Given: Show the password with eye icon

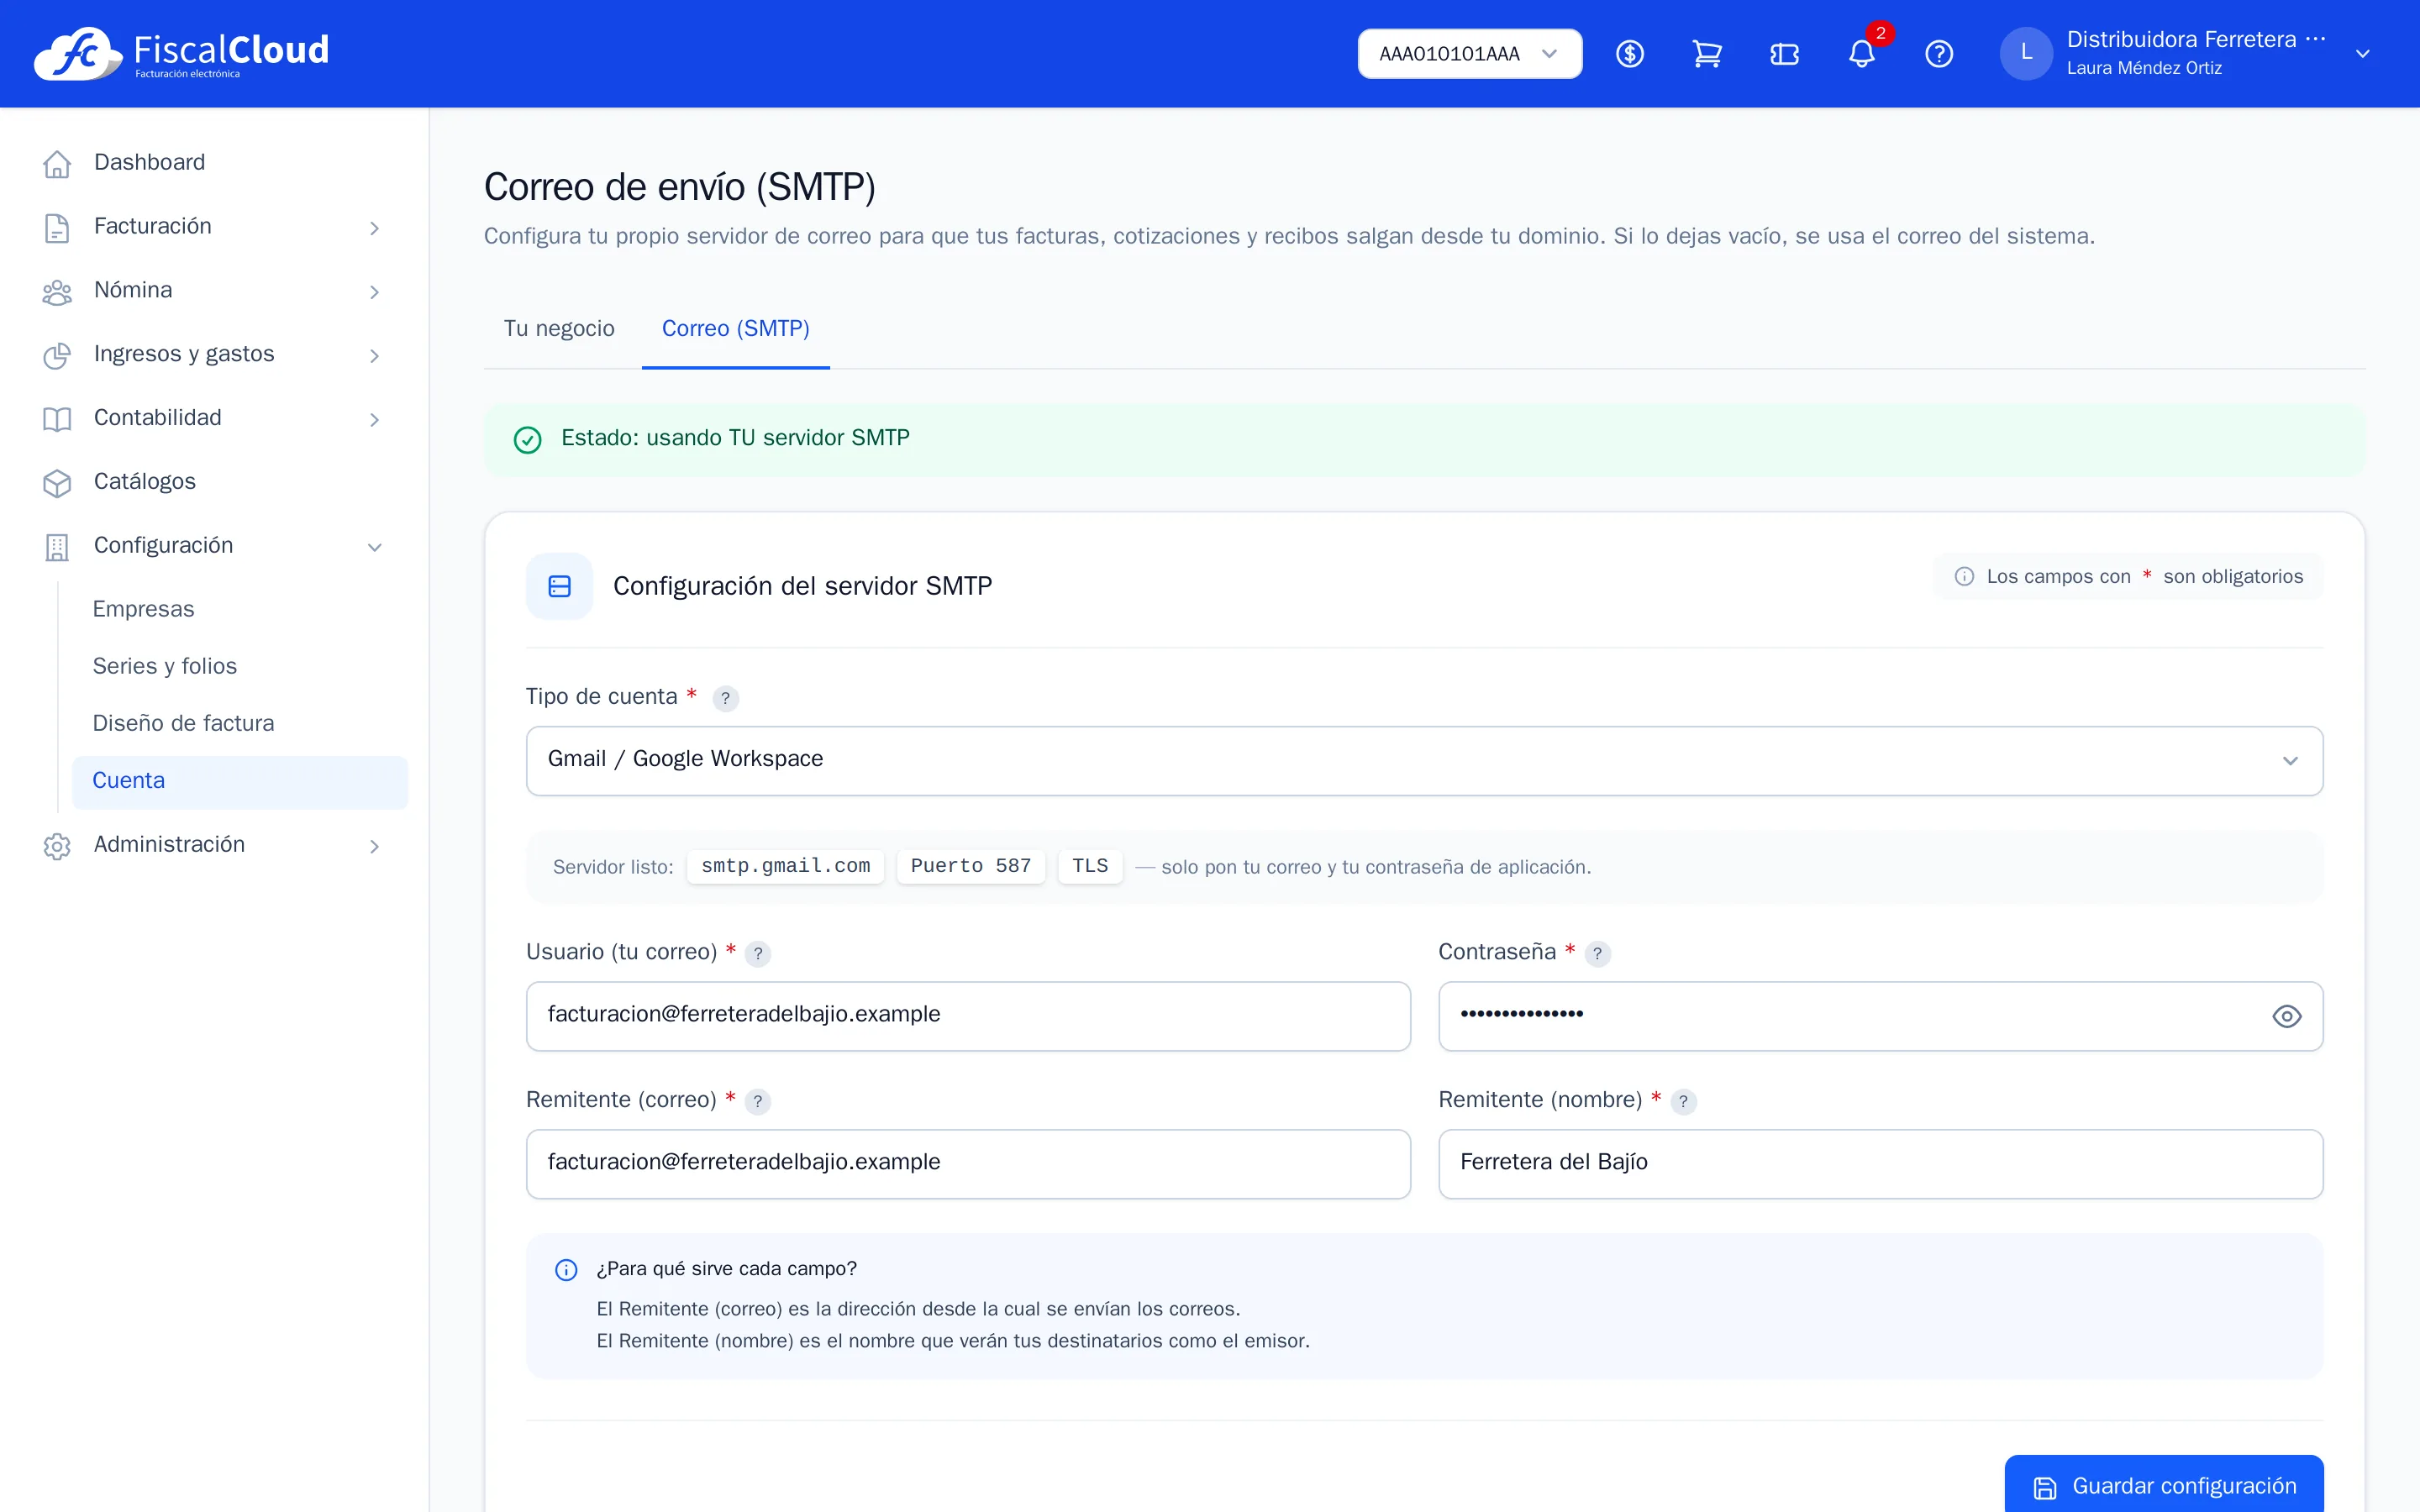Looking at the screenshot, I should (x=2287, y=1016).
